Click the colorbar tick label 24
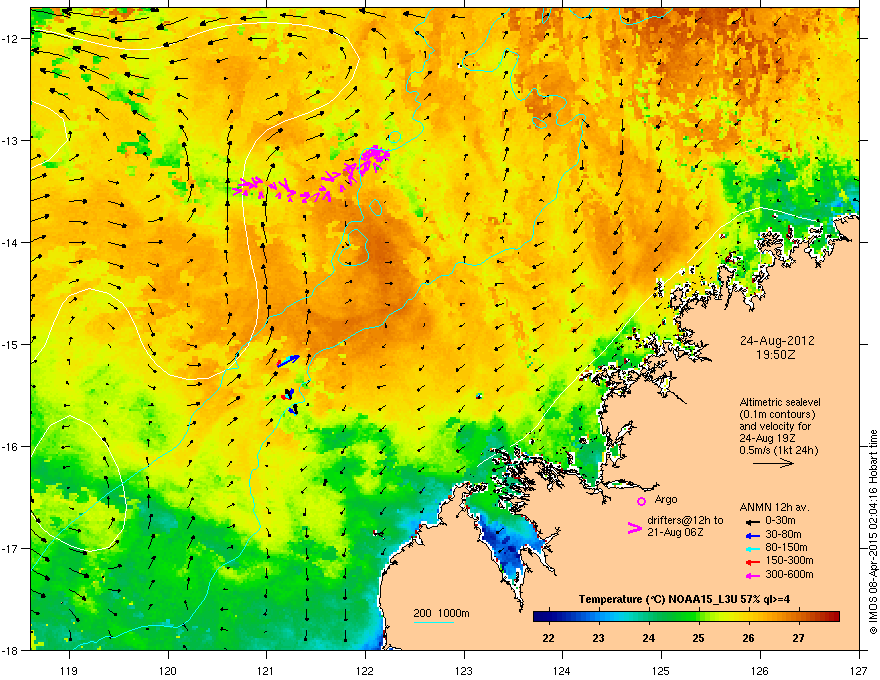880x680 pixels. pyautogui.click(x=649, y=638)
